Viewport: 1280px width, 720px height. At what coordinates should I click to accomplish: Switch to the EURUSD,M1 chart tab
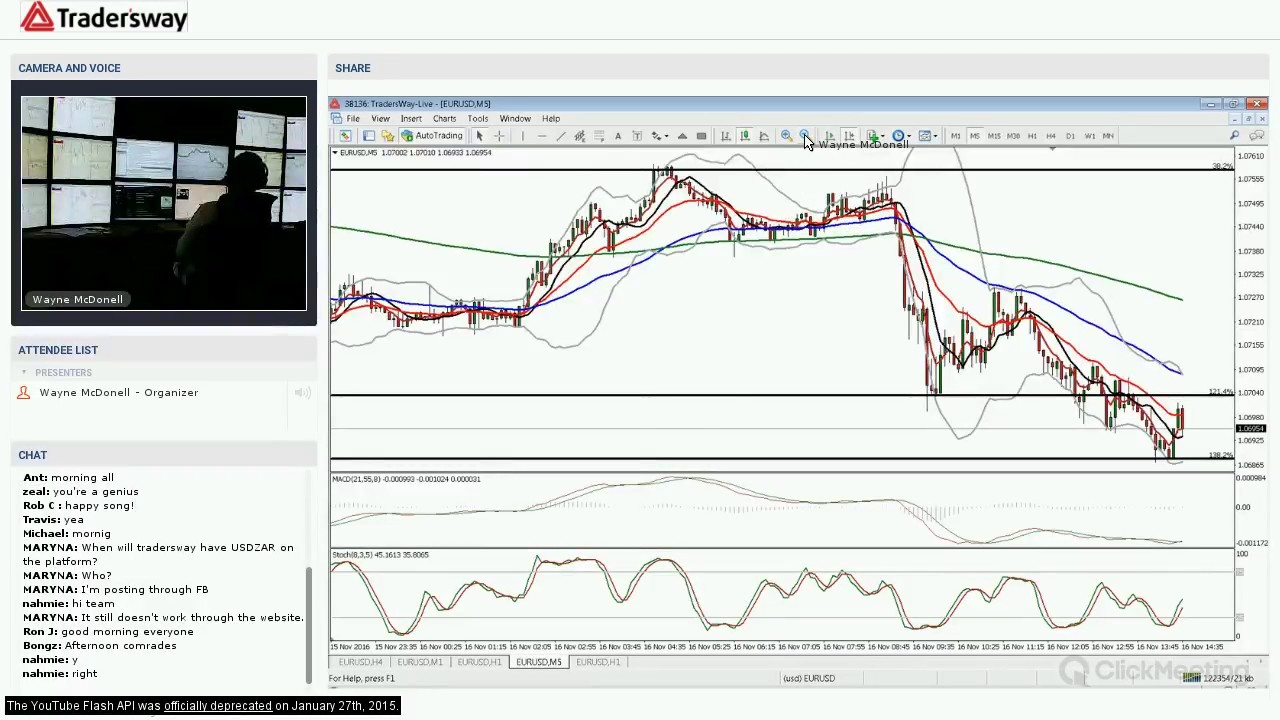click(x=420, y=662)
